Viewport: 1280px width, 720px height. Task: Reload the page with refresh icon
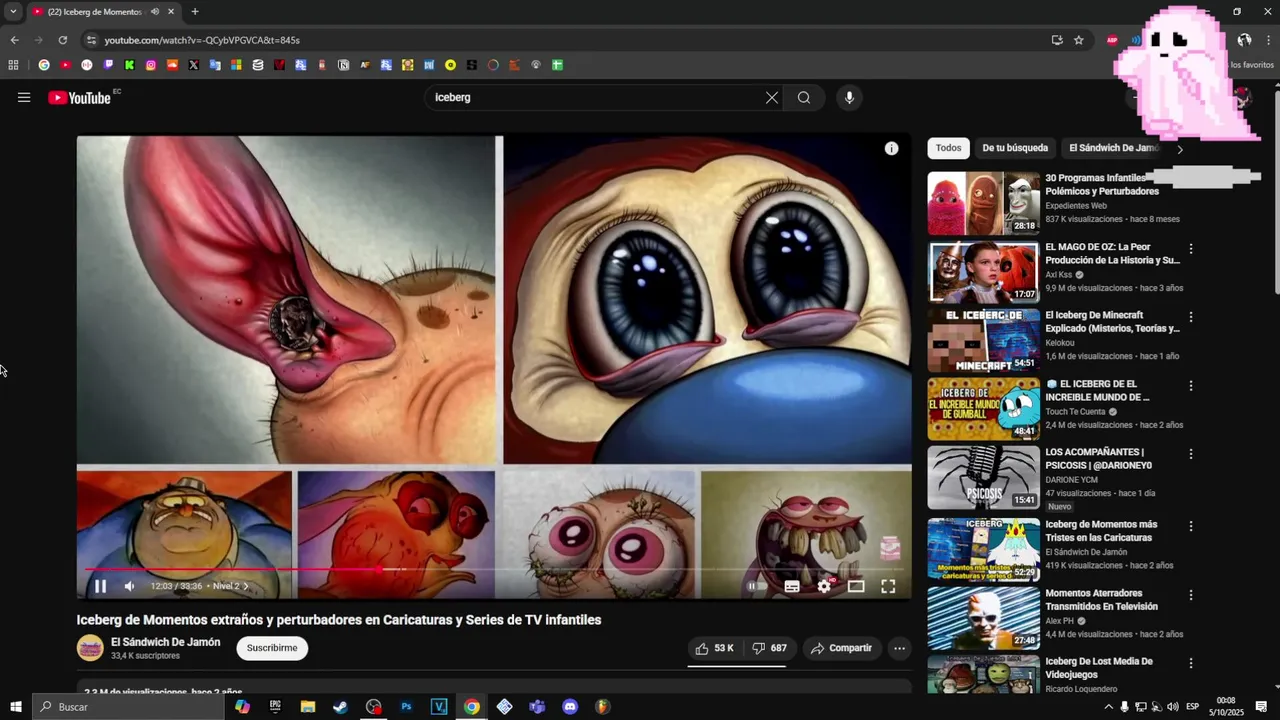click(62, 40)
